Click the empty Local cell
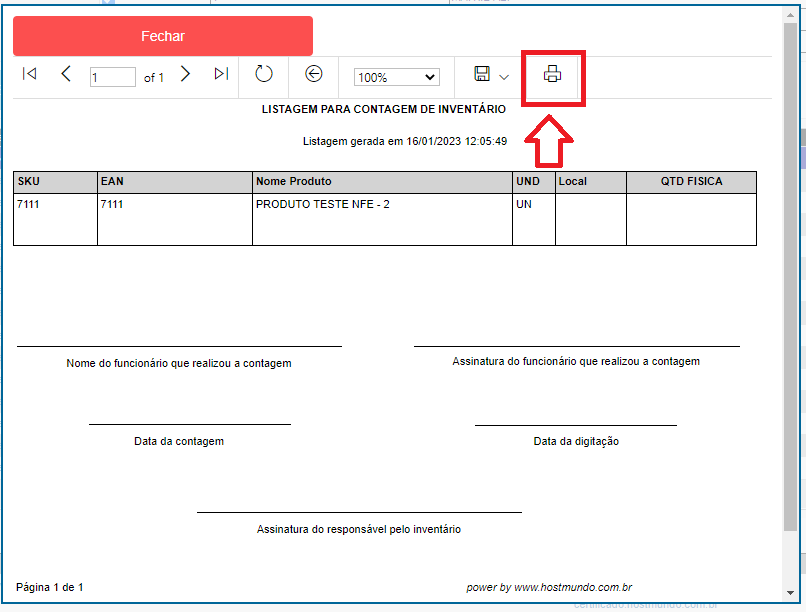The height and width of the screenshot is (612, 806). click(x=590, y=218)
